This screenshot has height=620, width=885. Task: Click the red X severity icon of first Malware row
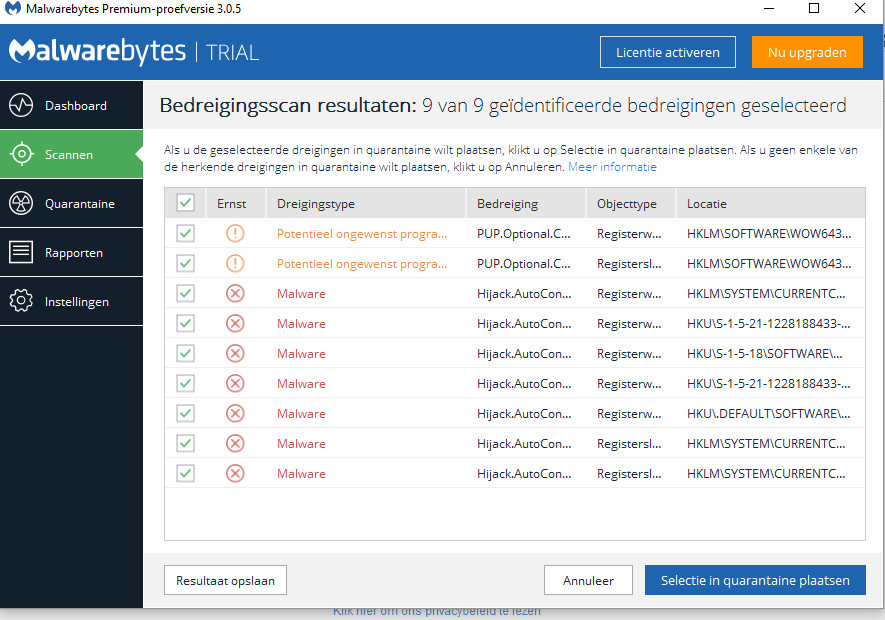(235, 294)
